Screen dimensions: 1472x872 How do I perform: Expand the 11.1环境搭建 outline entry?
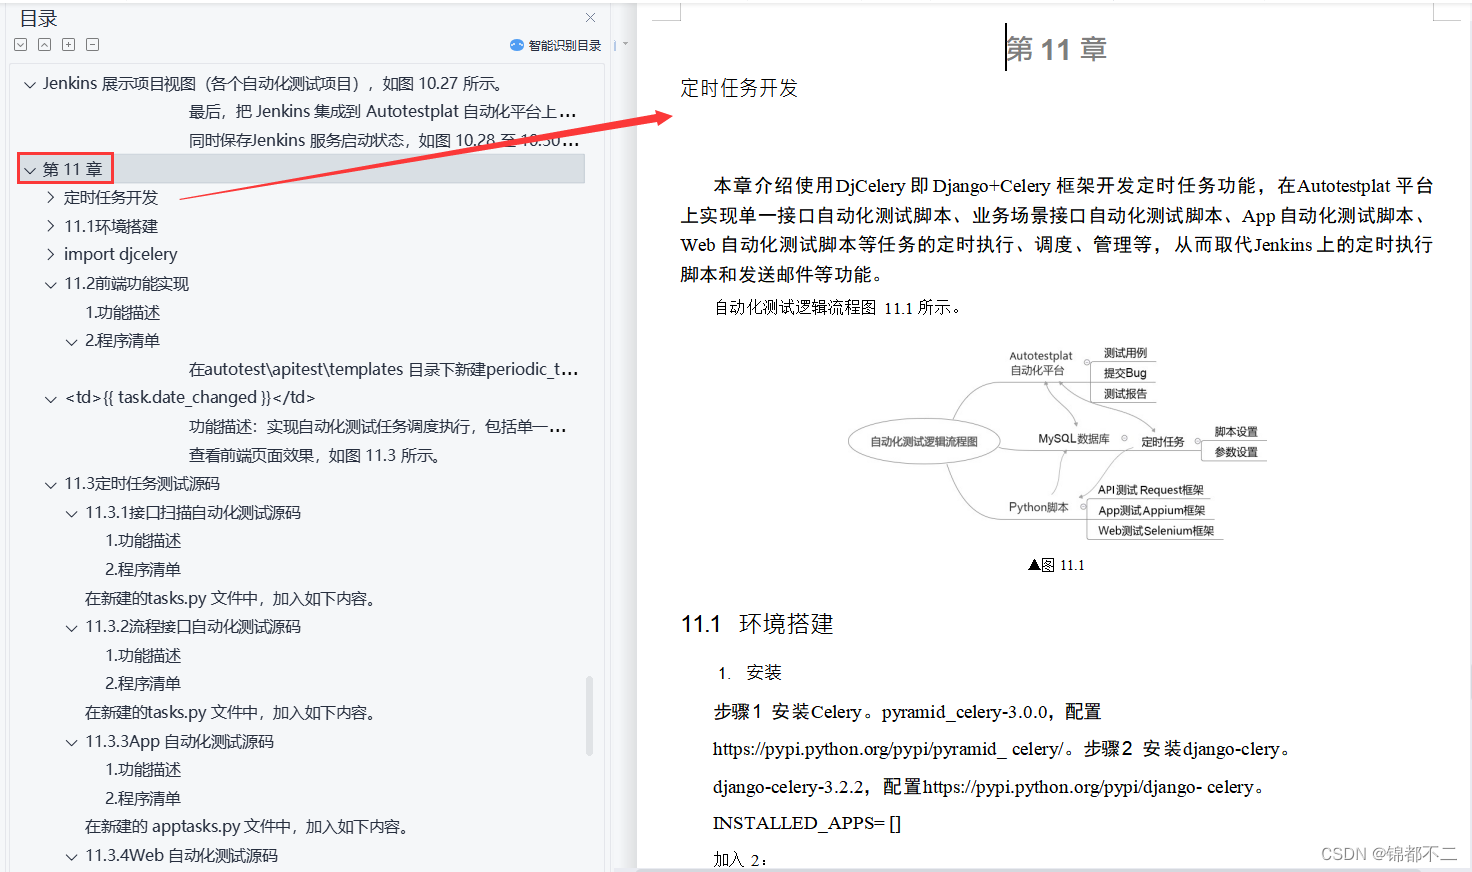point(50,226)
